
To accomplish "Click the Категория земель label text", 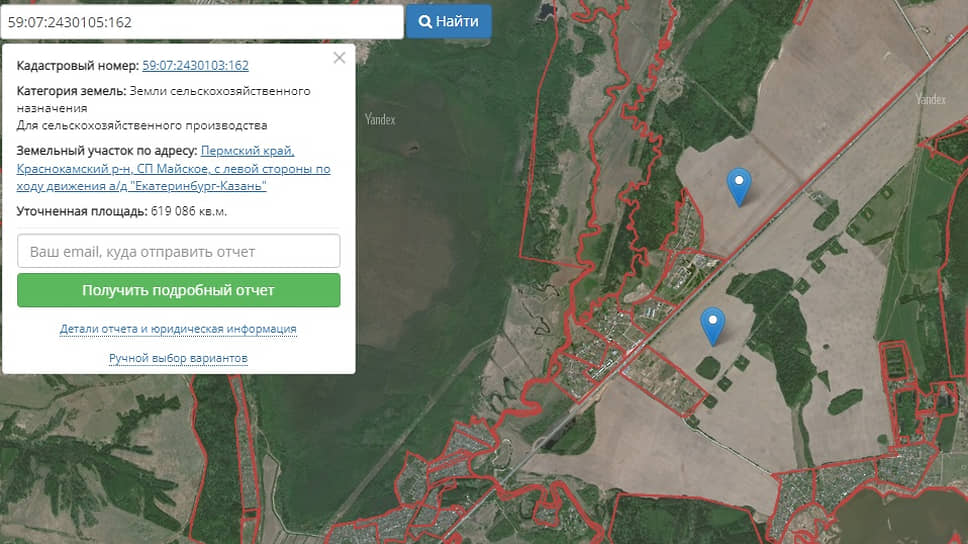I will coord(71,91).
